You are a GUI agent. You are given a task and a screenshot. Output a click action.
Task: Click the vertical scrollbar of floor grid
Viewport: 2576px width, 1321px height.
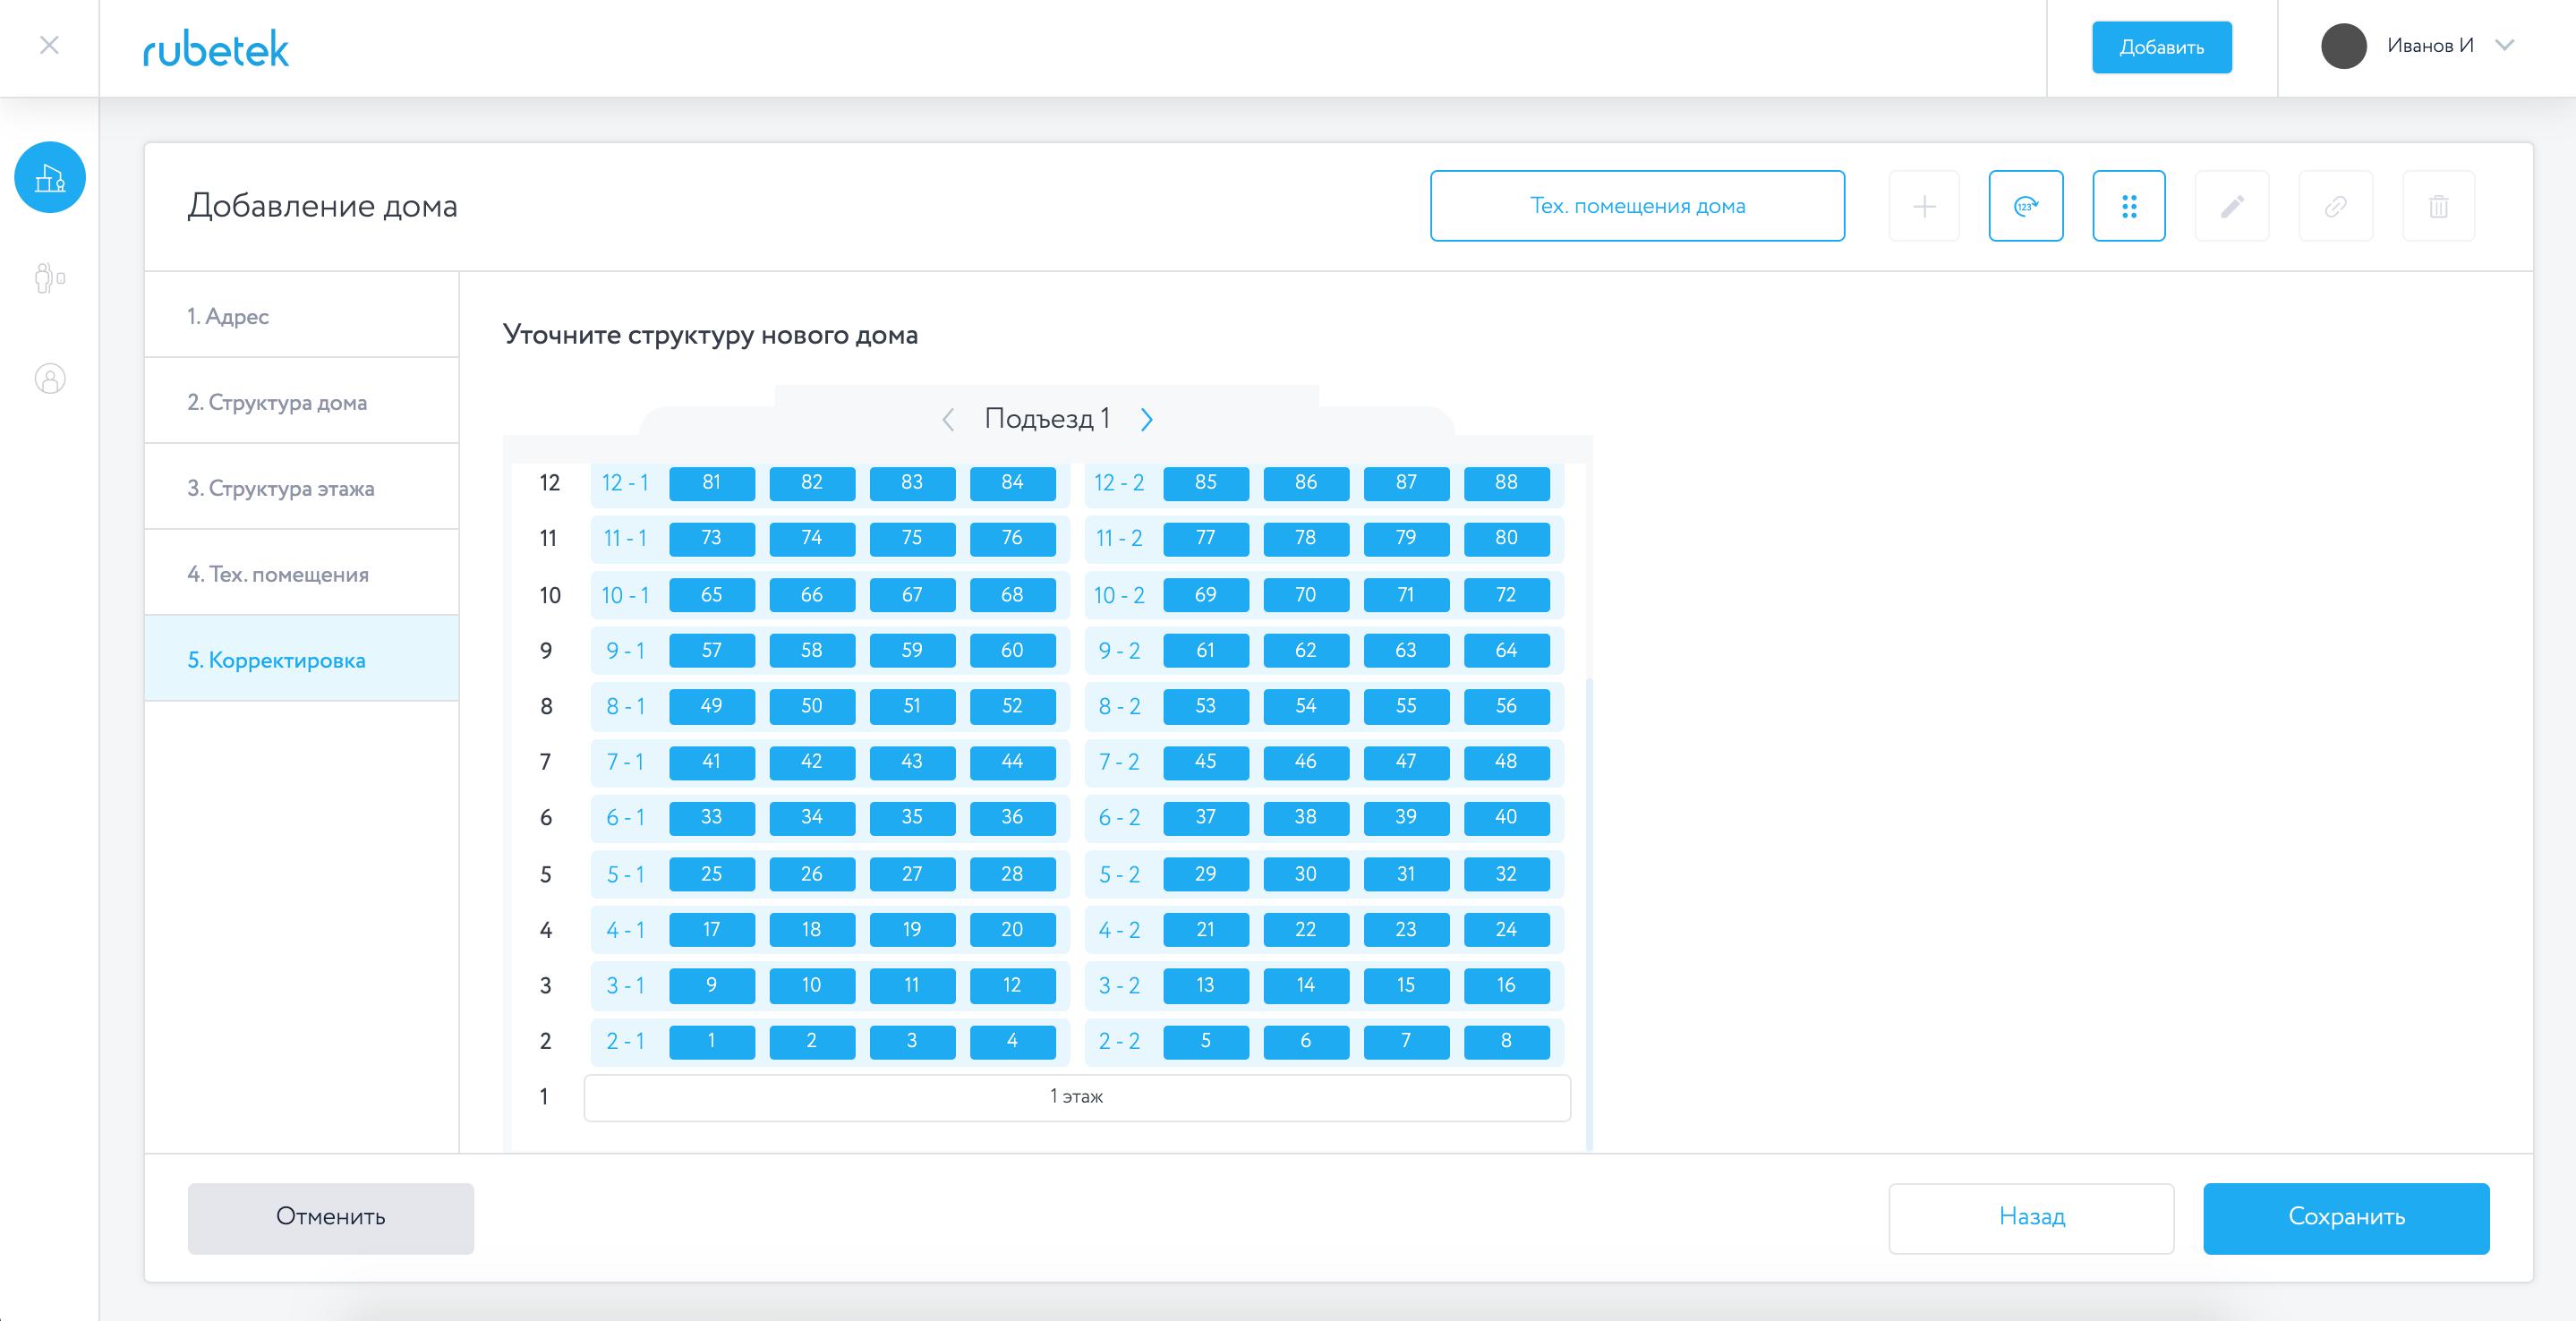click(1589, 913)
